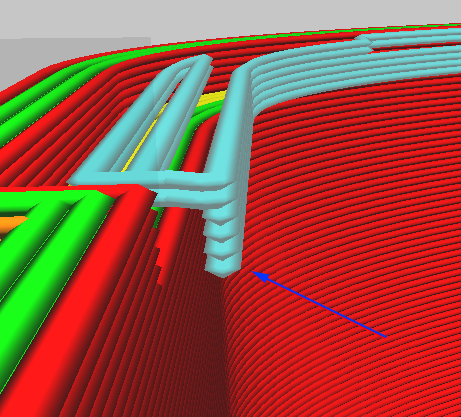Click the orange infill segment at the left edge
Viewport: 461px width, 417px height.
[13, 225]
